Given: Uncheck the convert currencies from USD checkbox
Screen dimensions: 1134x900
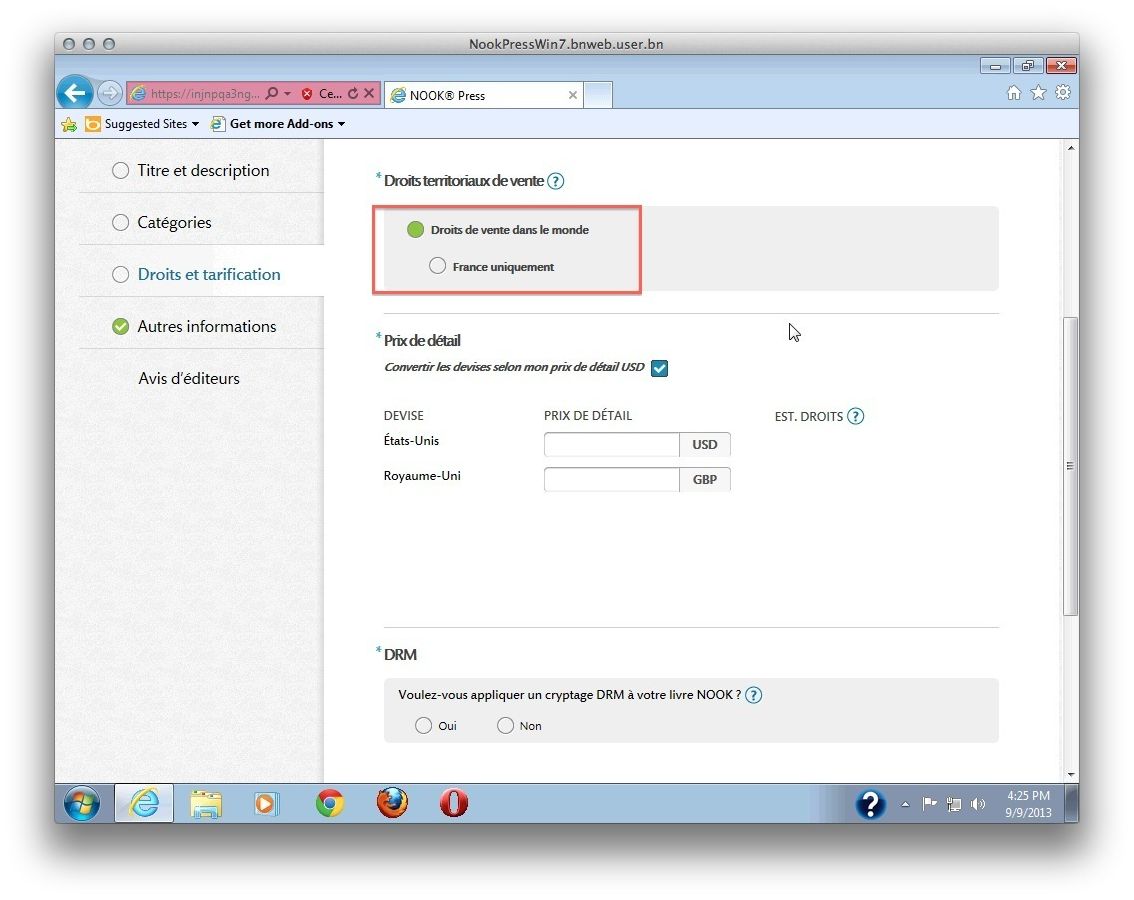Looking at the screenshot, I should (659, 368).
